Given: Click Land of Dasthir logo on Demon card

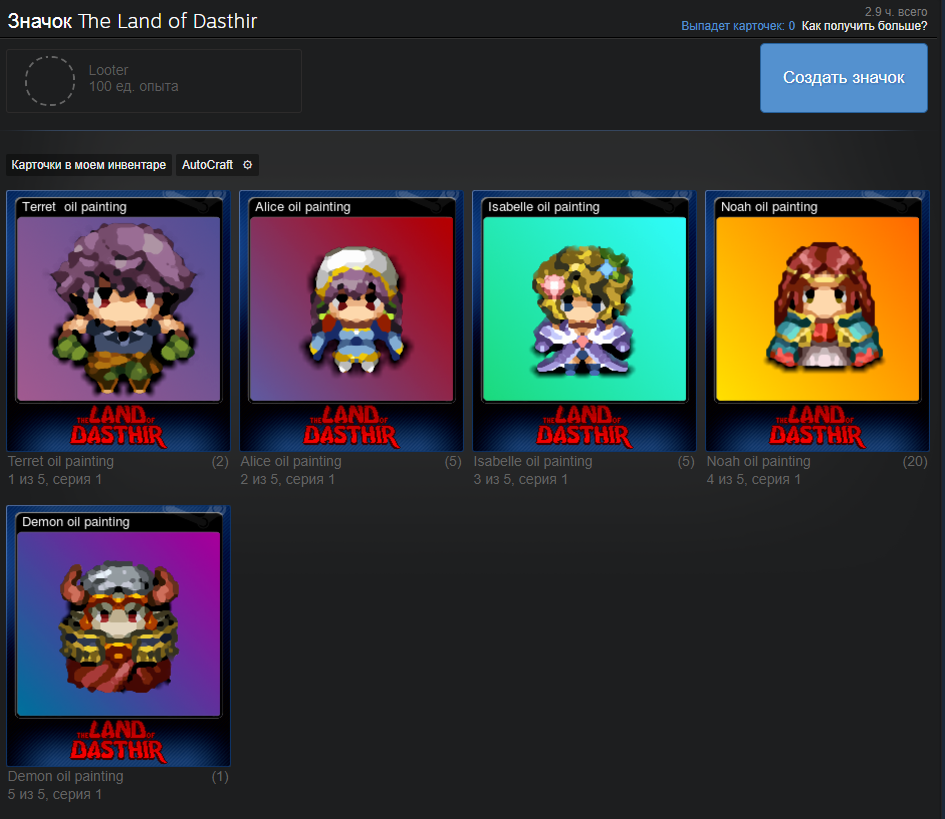Looking at the screenshot, I should [x=118, y=741].
